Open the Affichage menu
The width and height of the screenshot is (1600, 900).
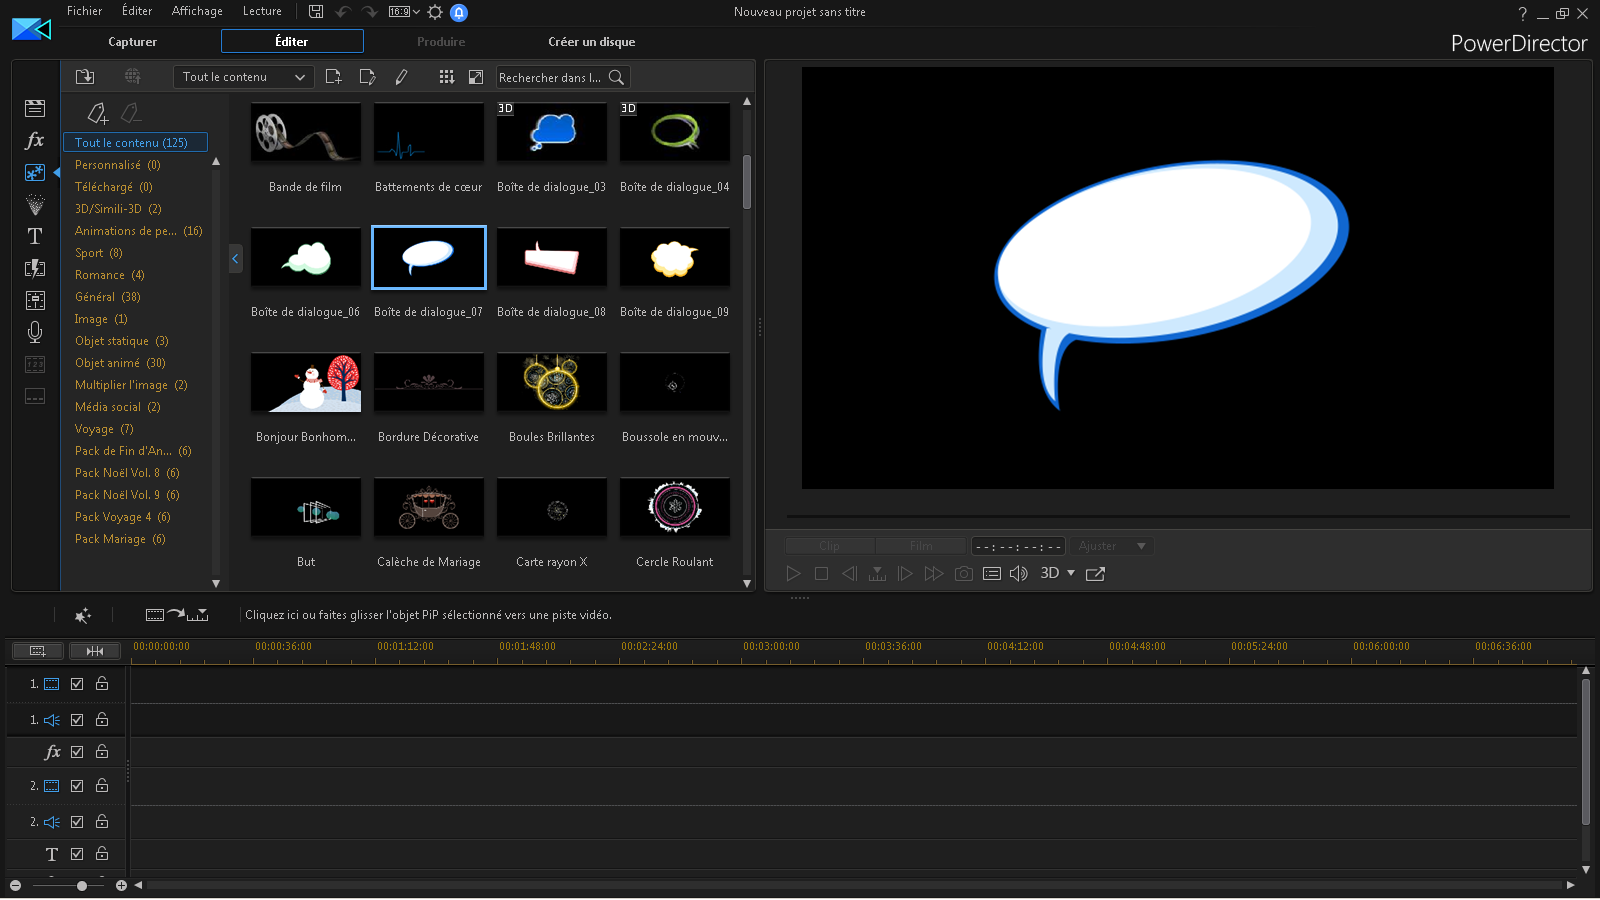[x=197, y=11]
